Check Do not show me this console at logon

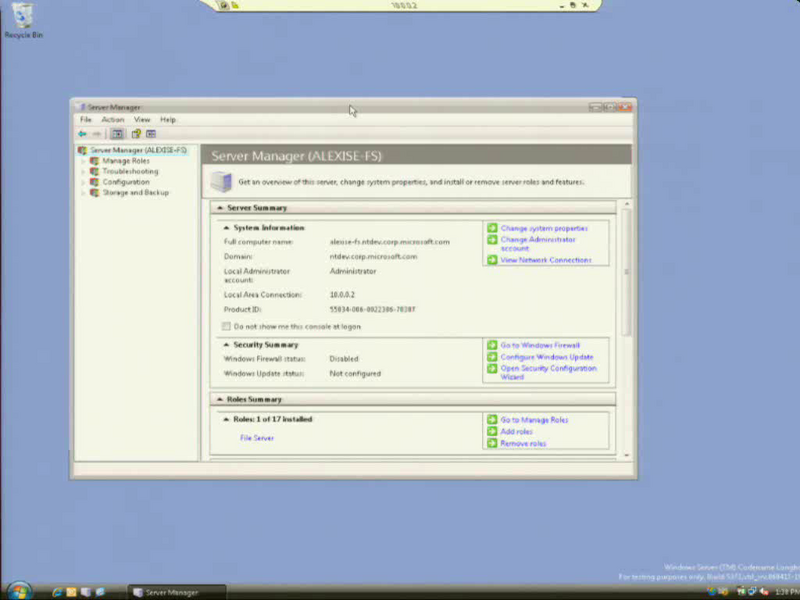[x=226, y=326]
